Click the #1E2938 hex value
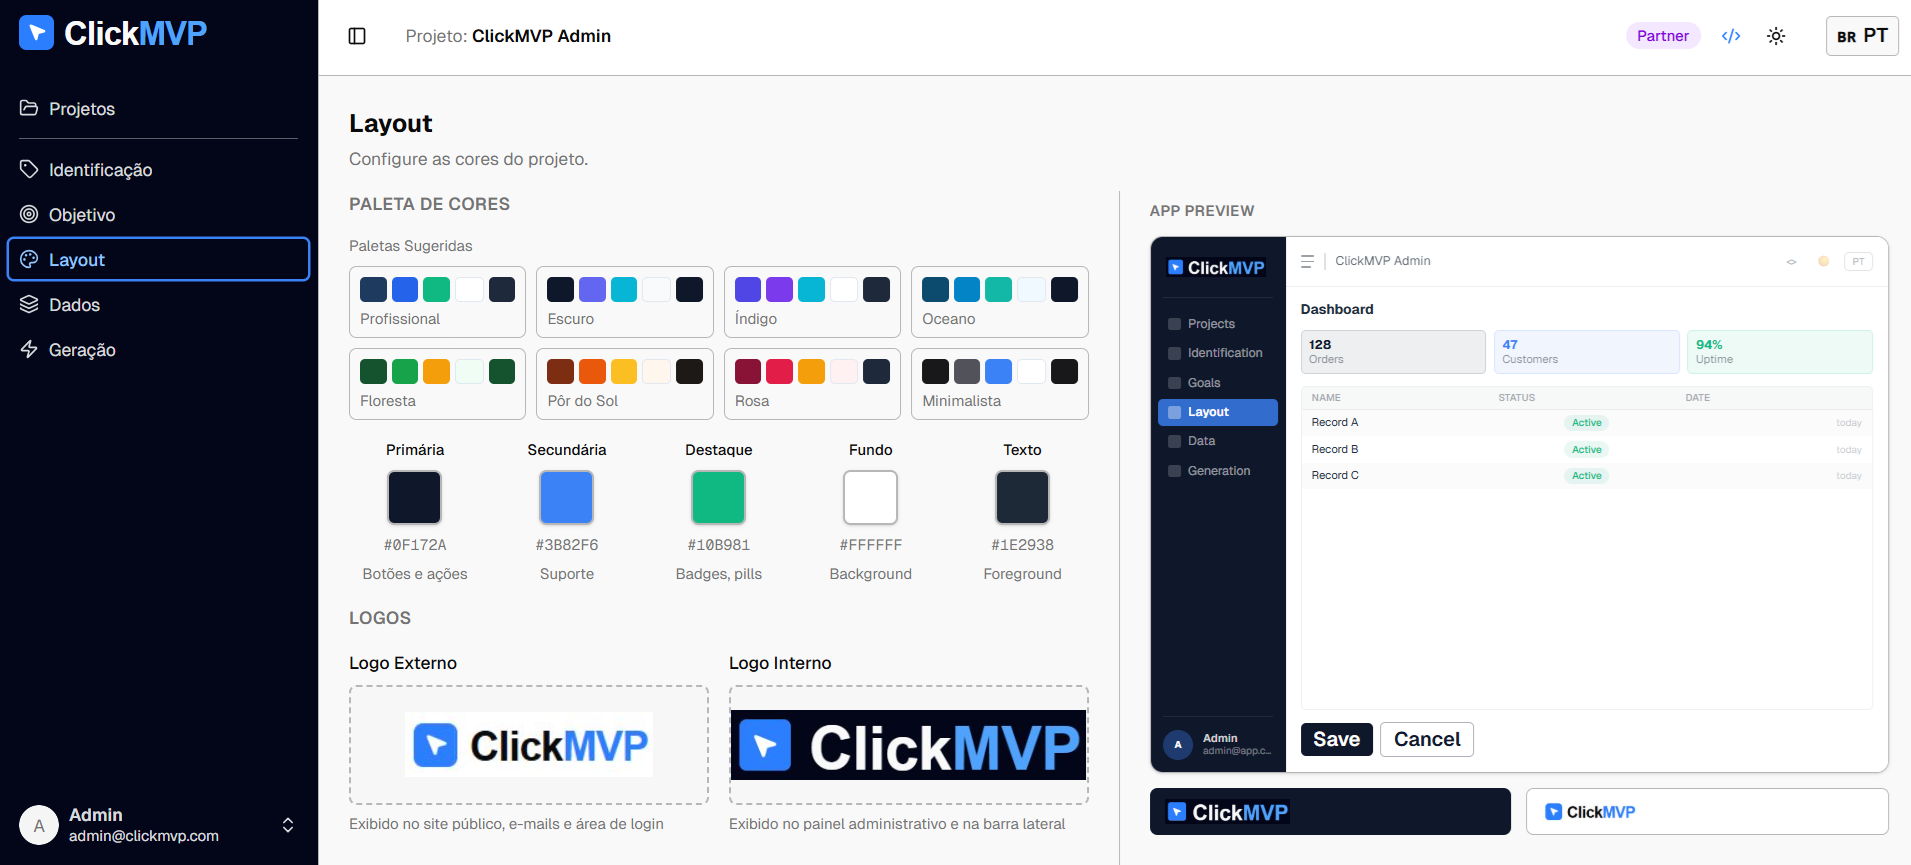Viewport: 1911px width, 865px height. click(1023, 545)
